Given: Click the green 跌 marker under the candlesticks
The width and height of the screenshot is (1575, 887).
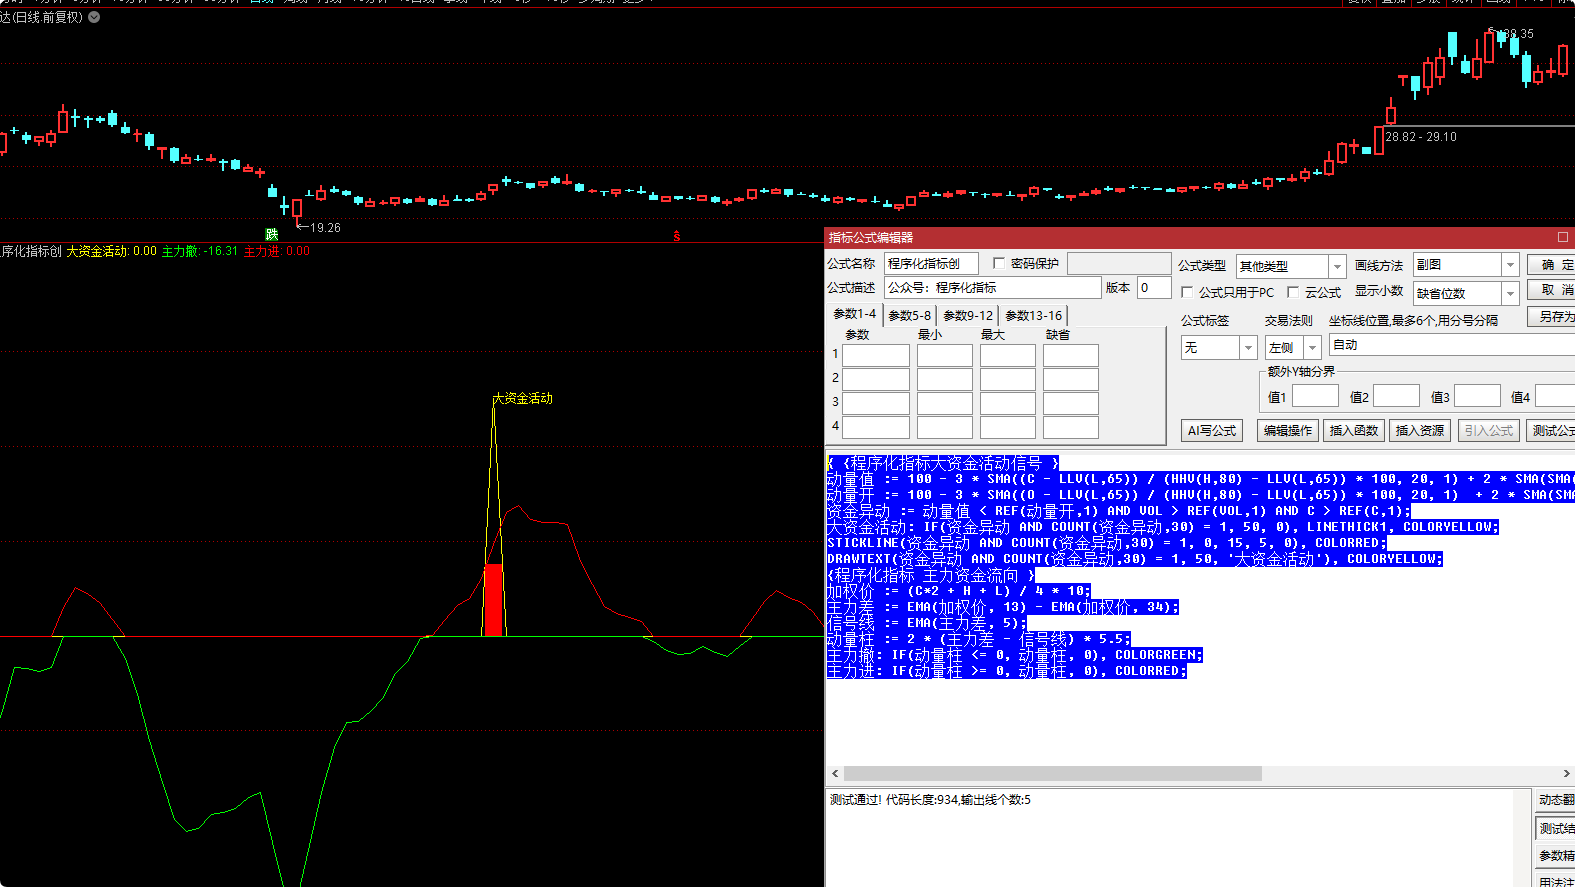Looking at the screenshot, I should [x=271, y=234].
